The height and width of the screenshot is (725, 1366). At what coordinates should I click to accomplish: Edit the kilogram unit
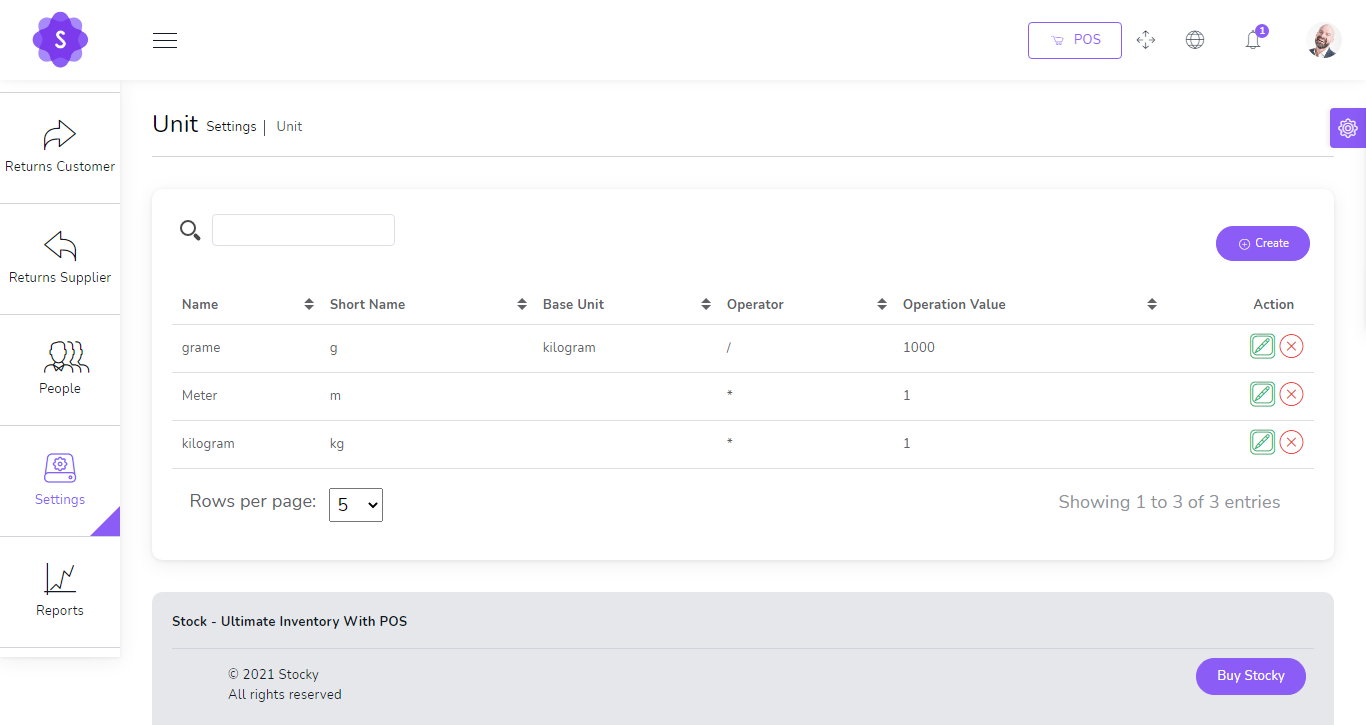tap(1262, 442)
